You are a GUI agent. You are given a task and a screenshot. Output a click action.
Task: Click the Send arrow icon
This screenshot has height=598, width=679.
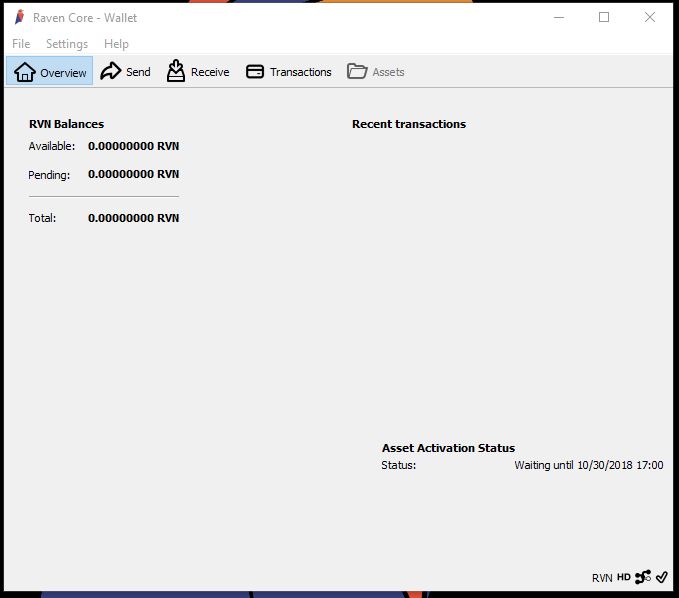click(110, 71)
